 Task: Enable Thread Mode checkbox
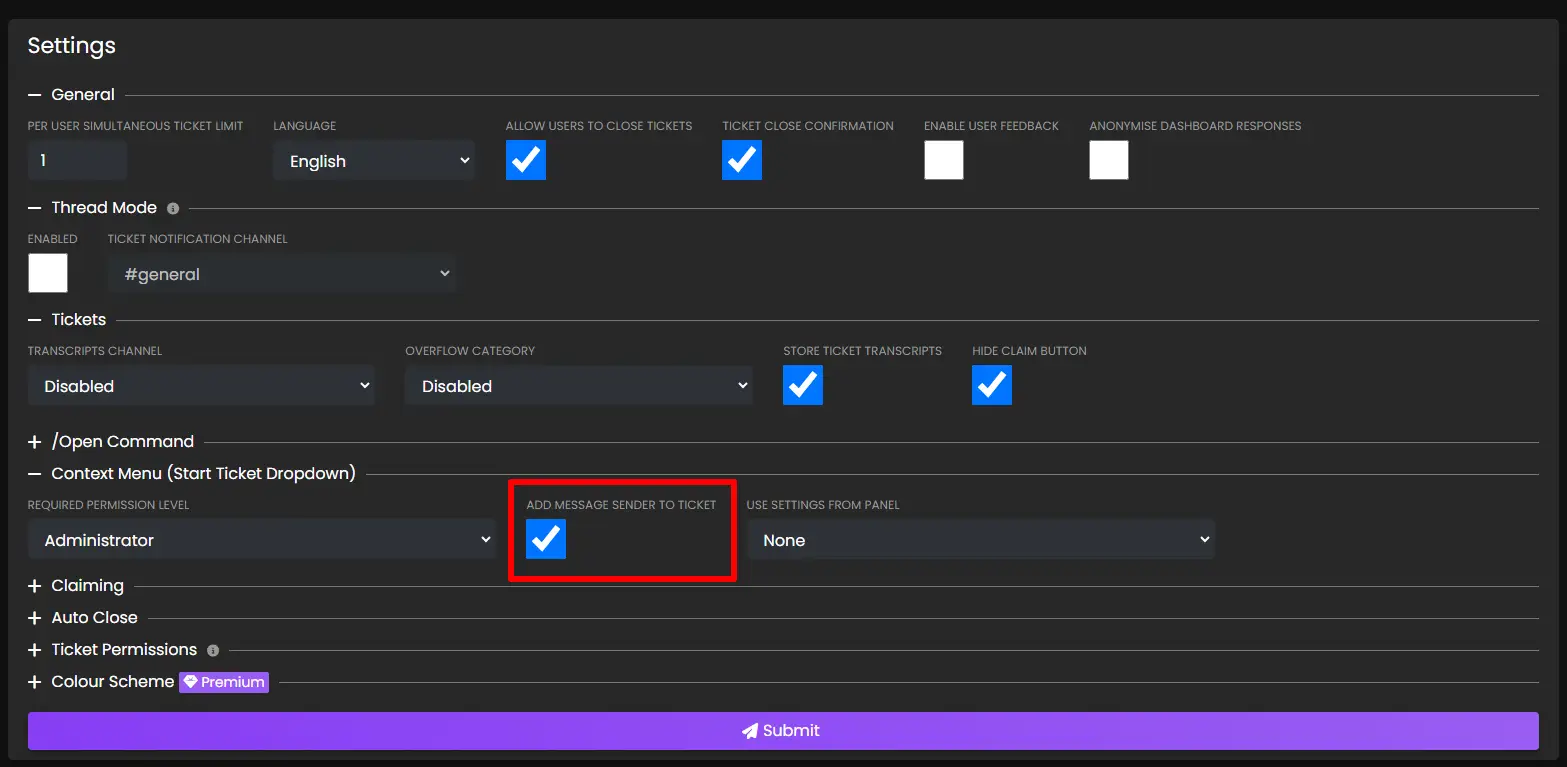click(x=48, y=273)
